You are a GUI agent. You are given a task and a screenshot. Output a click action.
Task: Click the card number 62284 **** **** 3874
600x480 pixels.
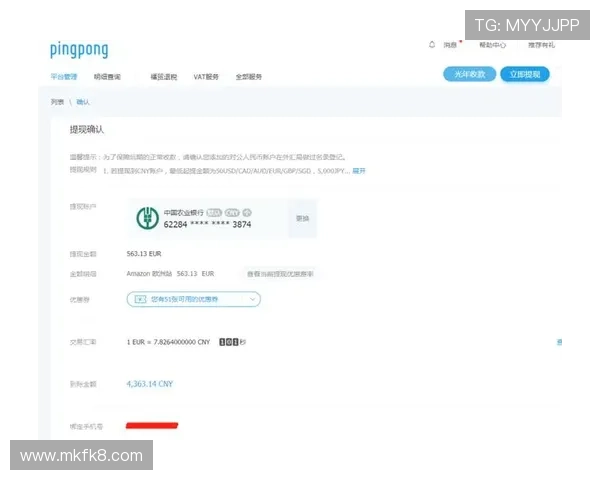(207, 224)
